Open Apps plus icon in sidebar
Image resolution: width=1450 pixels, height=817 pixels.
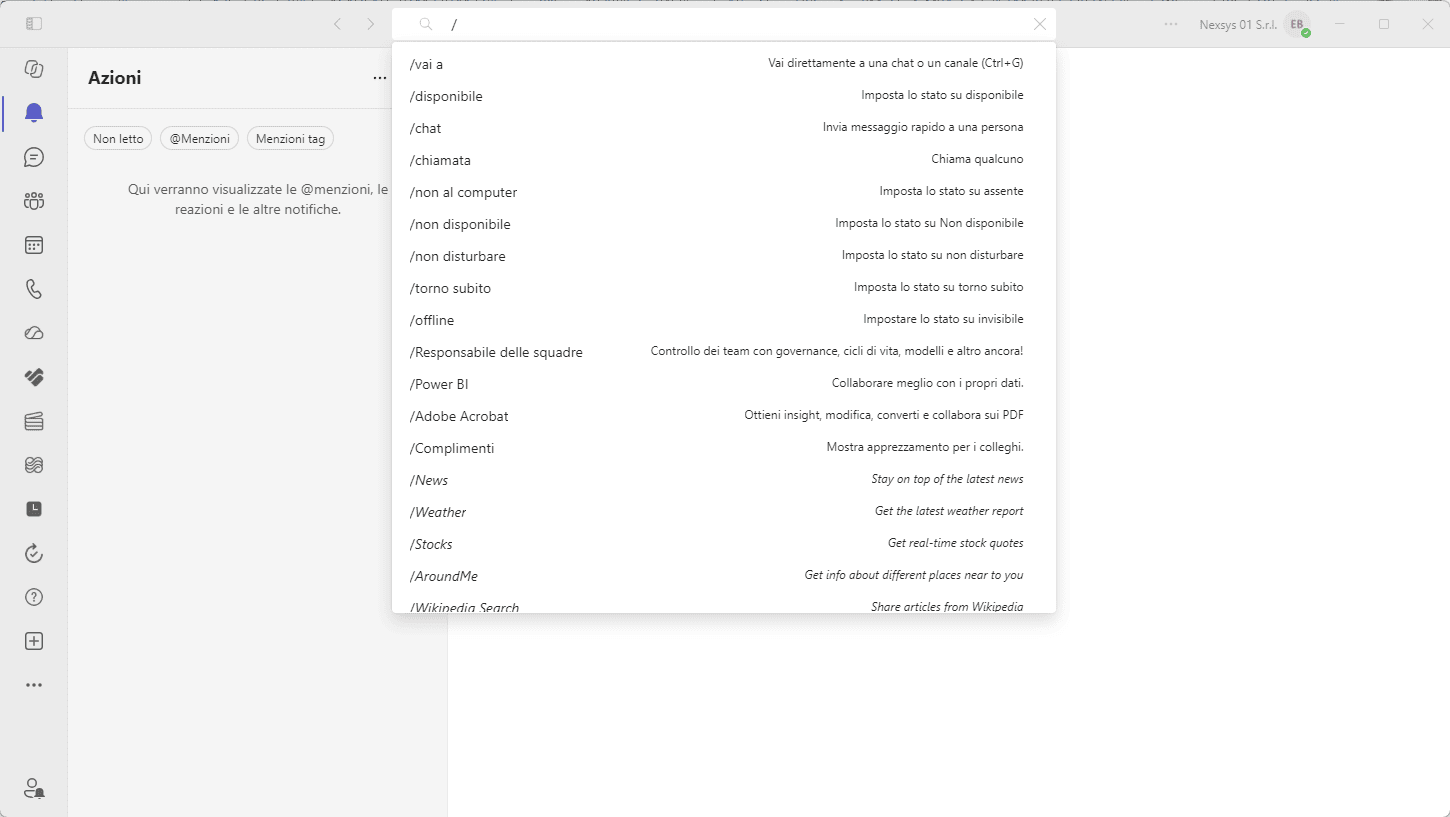coord(34,641)
